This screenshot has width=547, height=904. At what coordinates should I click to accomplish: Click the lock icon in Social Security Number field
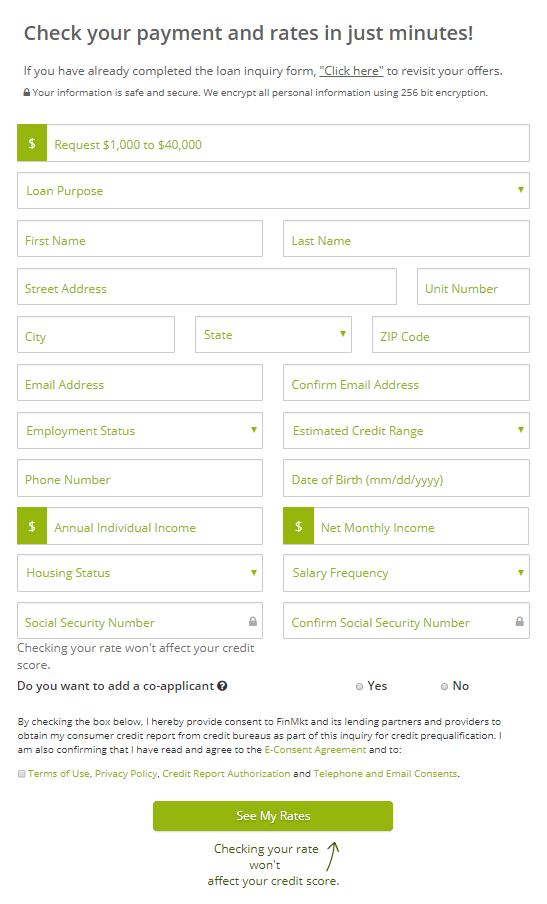pos(252,622)
